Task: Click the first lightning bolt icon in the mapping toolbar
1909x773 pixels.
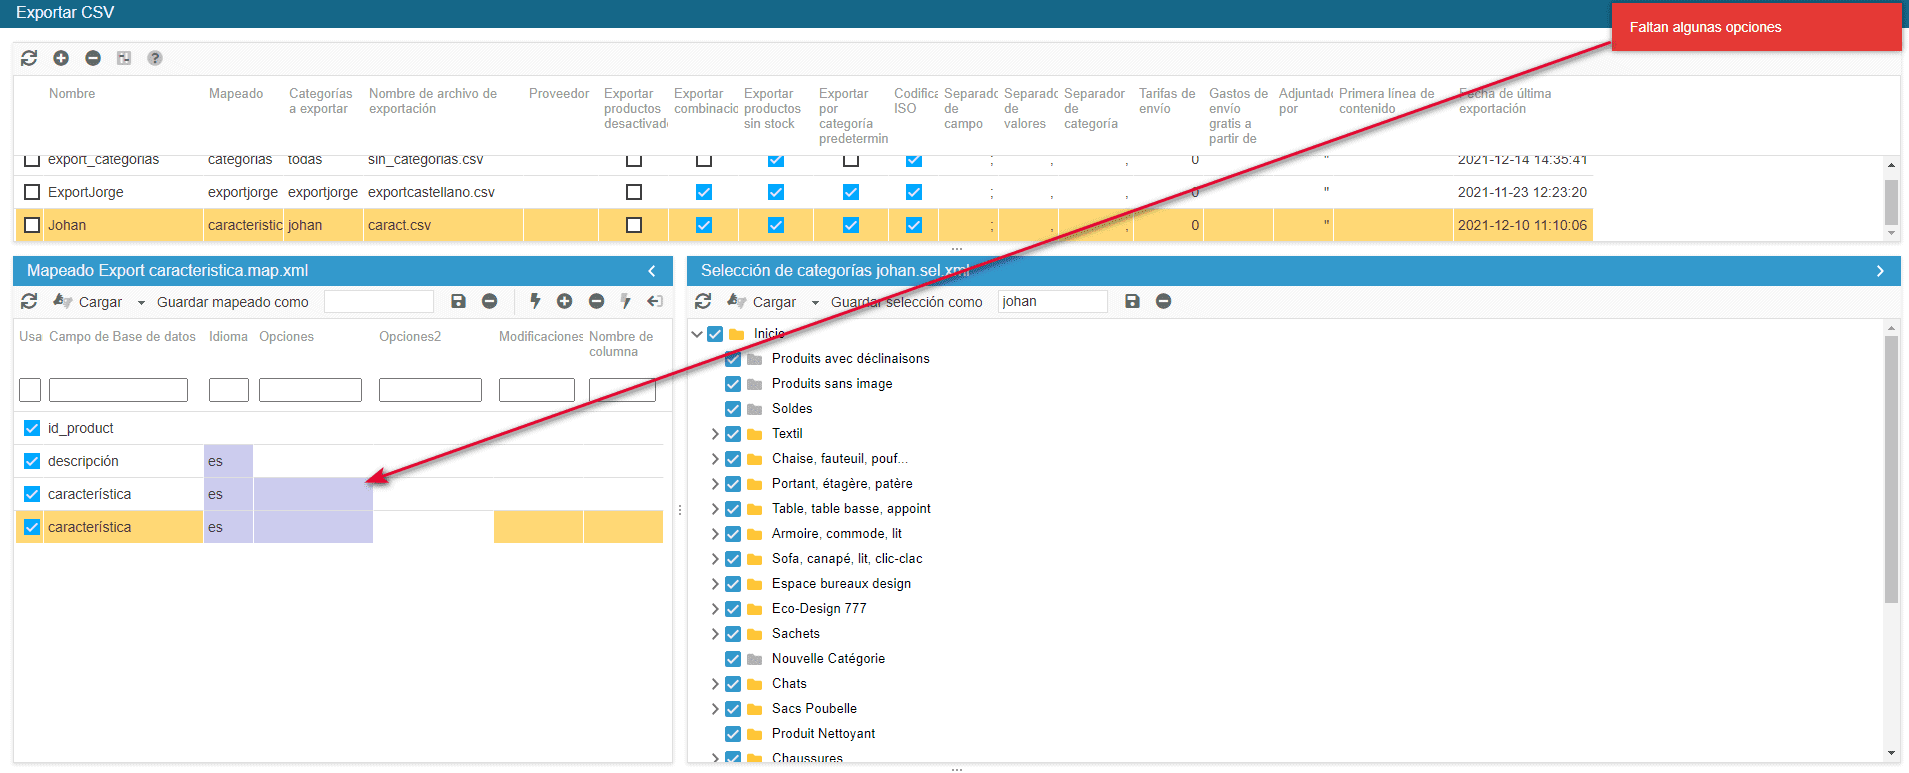Action: click(535, 301)
